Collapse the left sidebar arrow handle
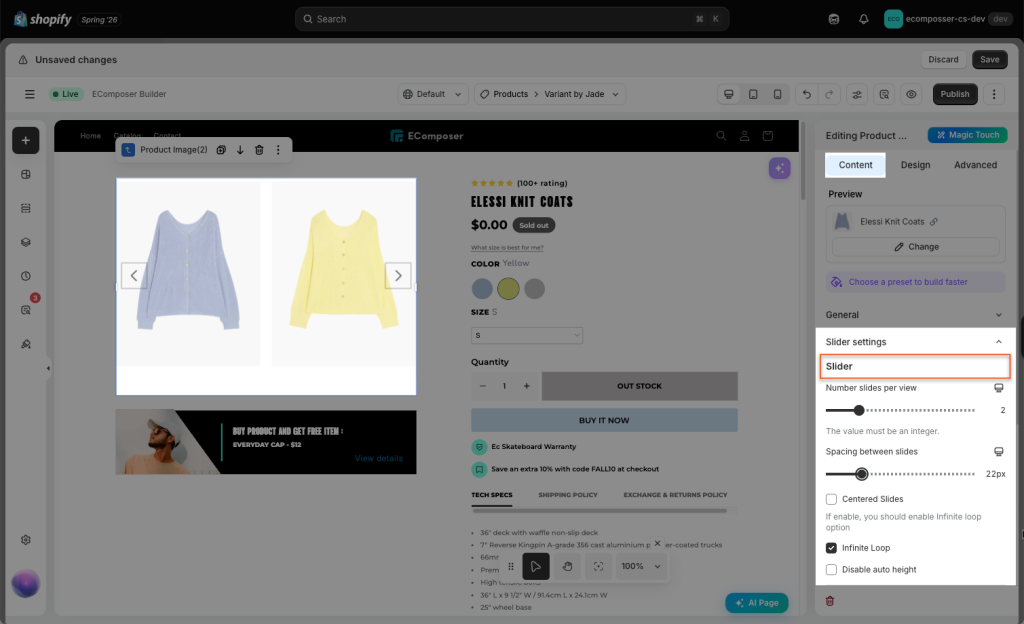Screen dimensions: 1024x624 (48, 368)
